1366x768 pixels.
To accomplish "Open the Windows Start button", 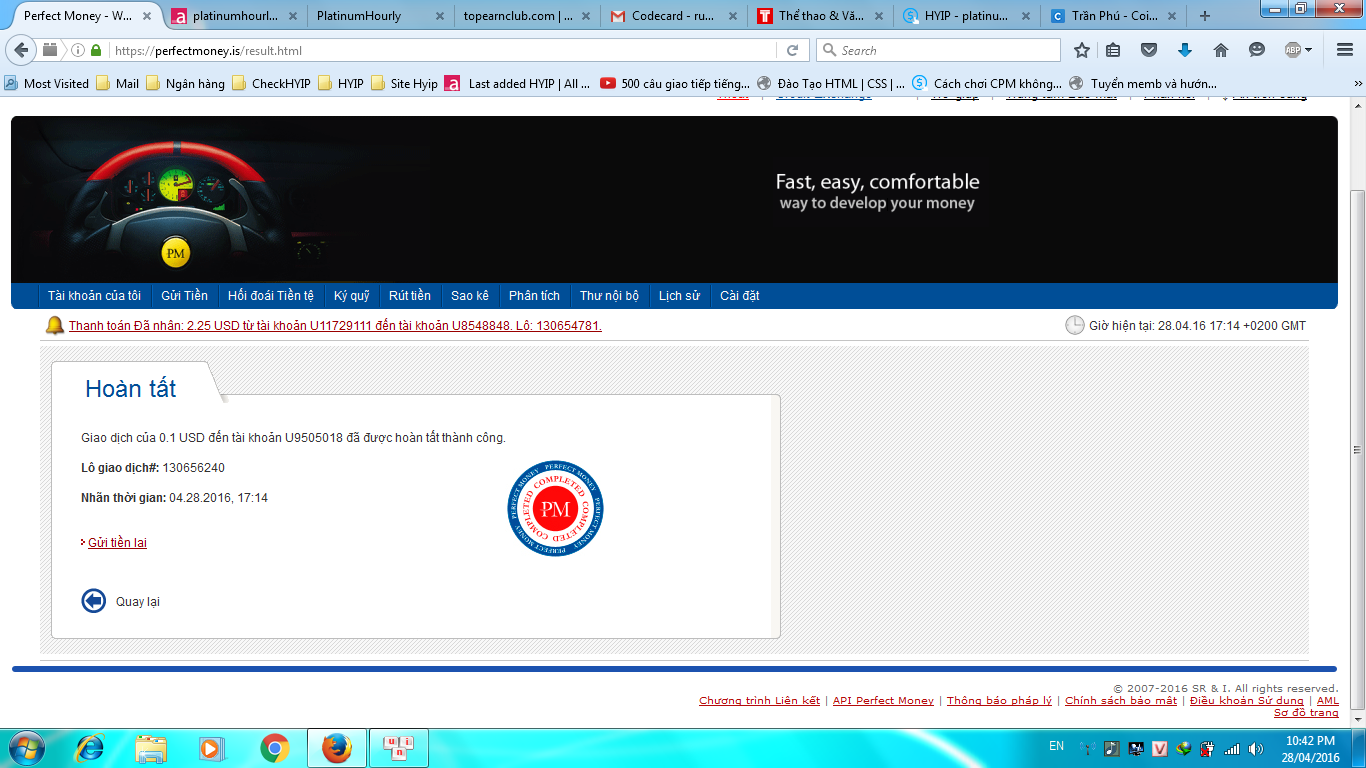I will point(26,748).
